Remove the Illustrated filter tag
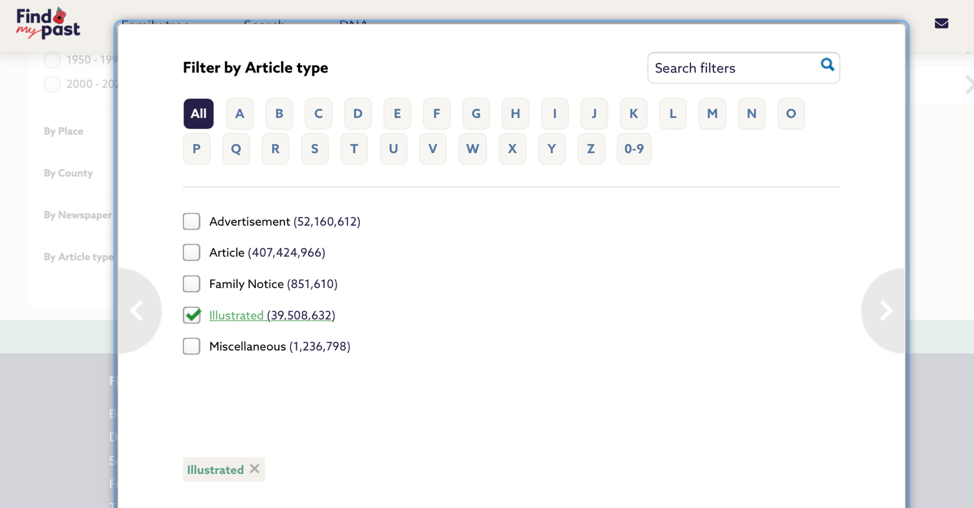 pyautogui.click(x=255, y=469)
